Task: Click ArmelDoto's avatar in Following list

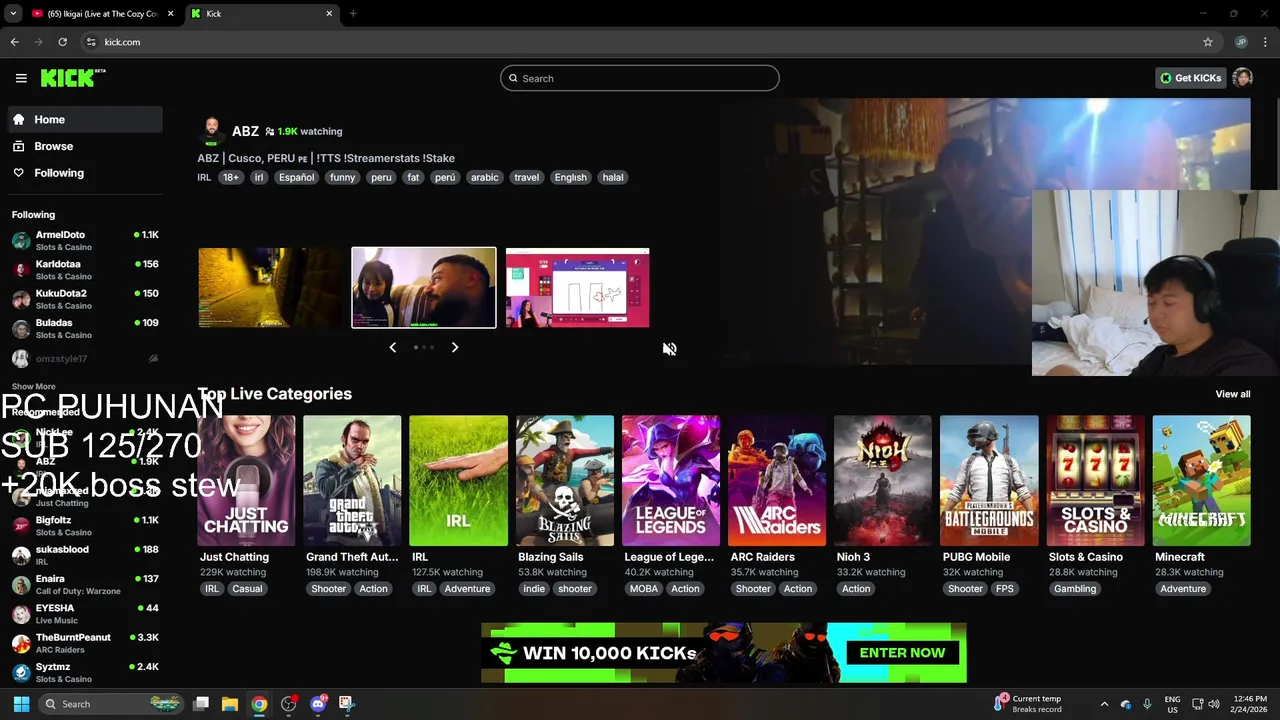Action: [x=21, y=241]
